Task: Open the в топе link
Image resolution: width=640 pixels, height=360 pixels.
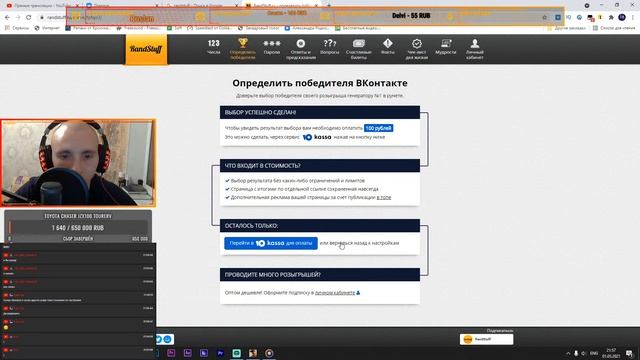Action: point(384,198)
